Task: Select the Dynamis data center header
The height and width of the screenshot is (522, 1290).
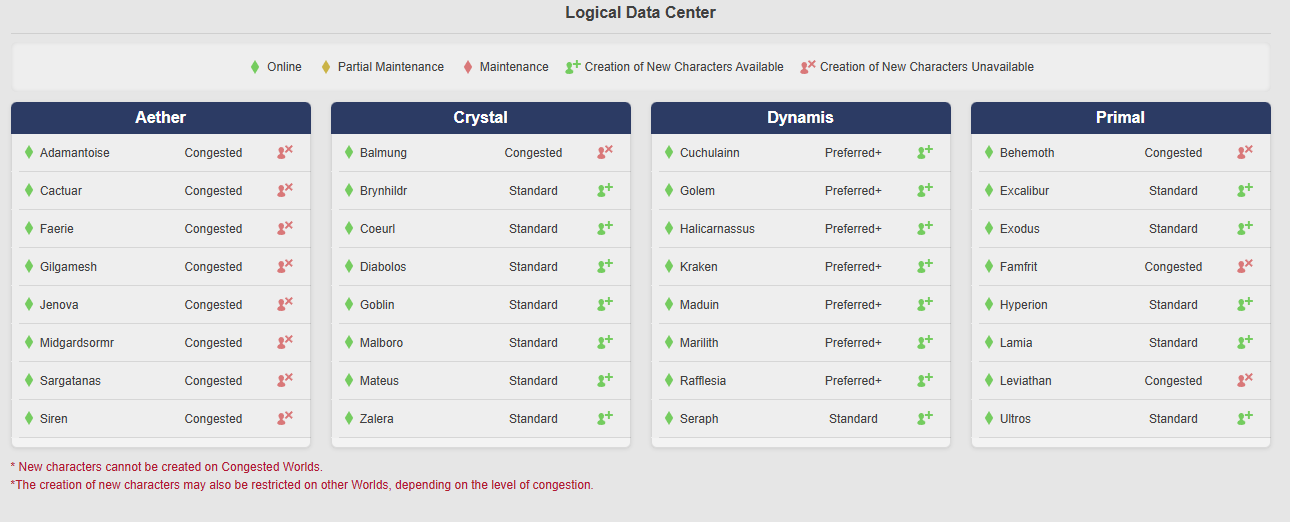Action: coord(801,117)
